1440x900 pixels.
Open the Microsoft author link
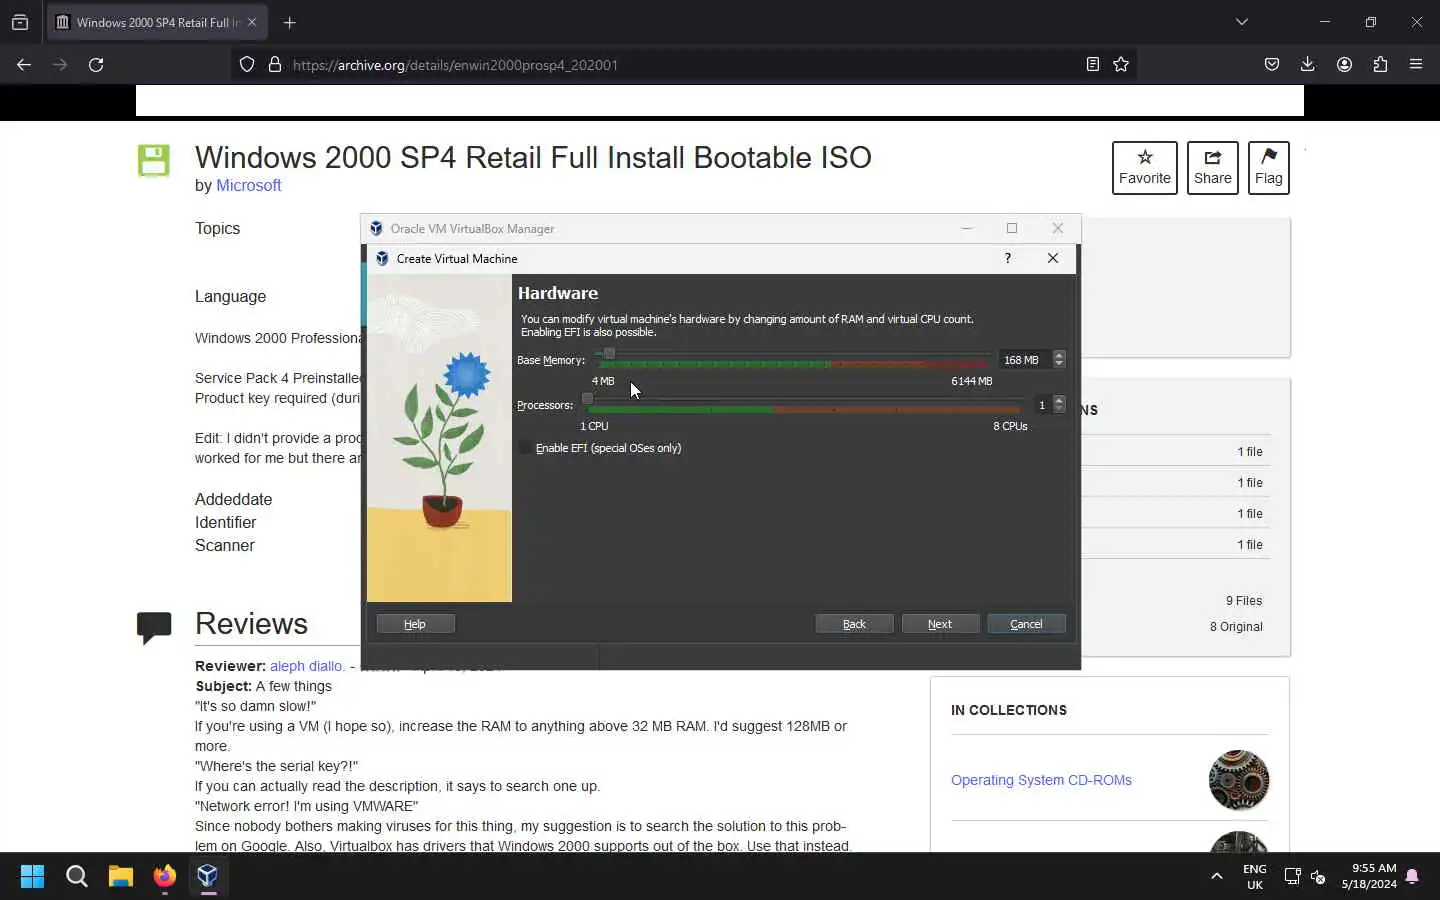(249, 185)
